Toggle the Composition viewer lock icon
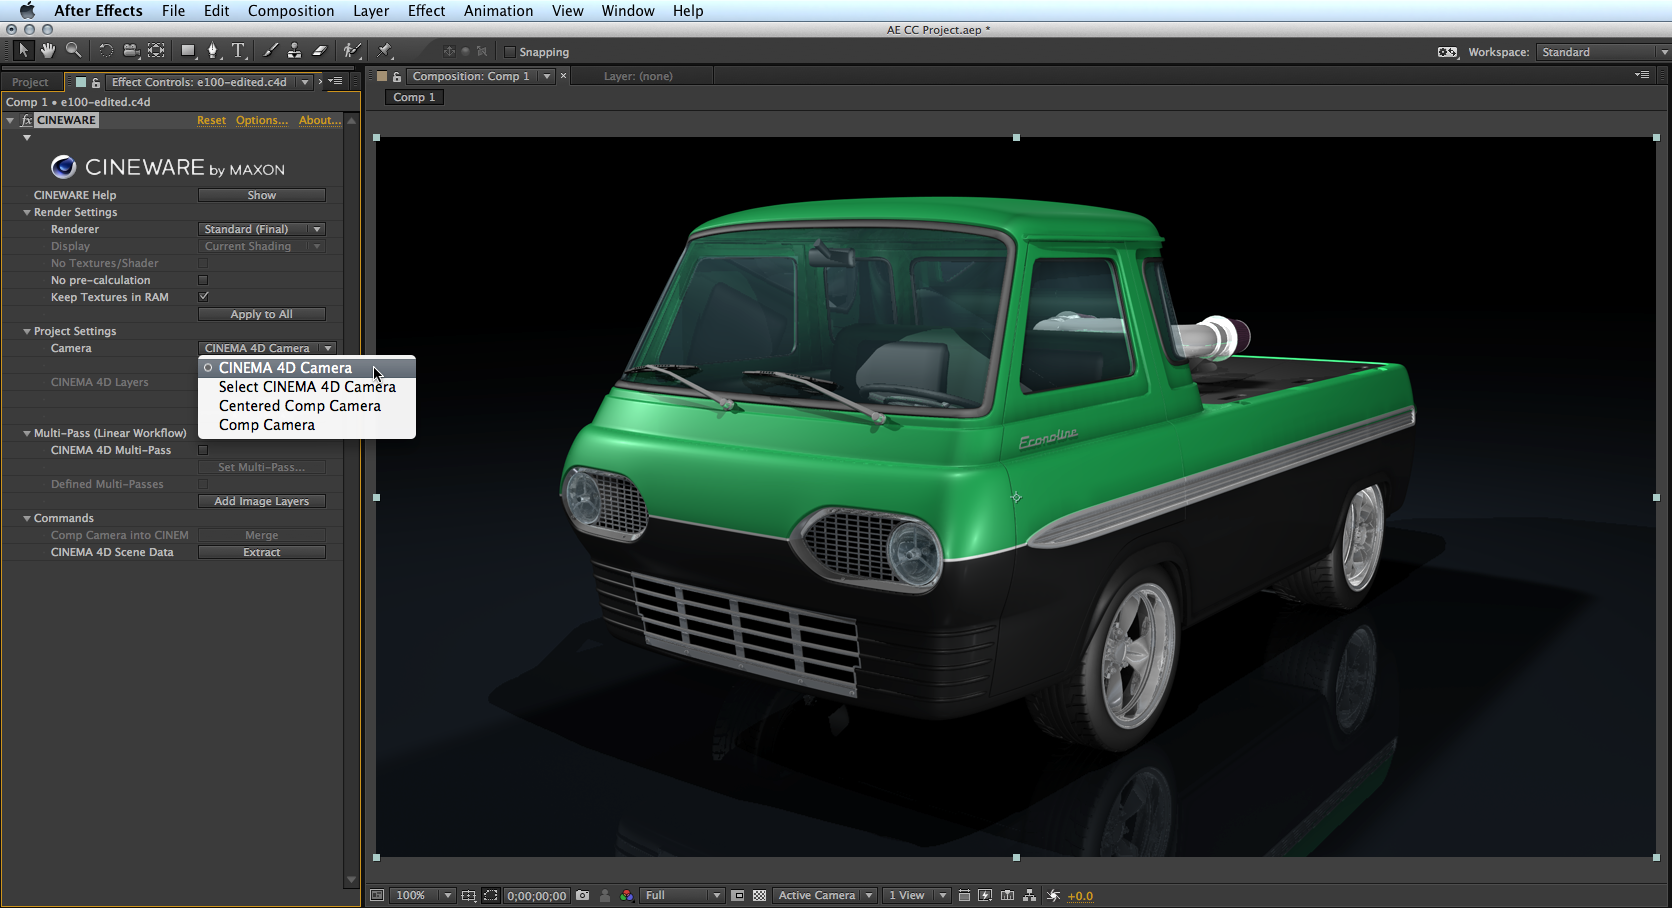Image resolution: width=1672 pixels, height=908 pixels. click(397, 76)
